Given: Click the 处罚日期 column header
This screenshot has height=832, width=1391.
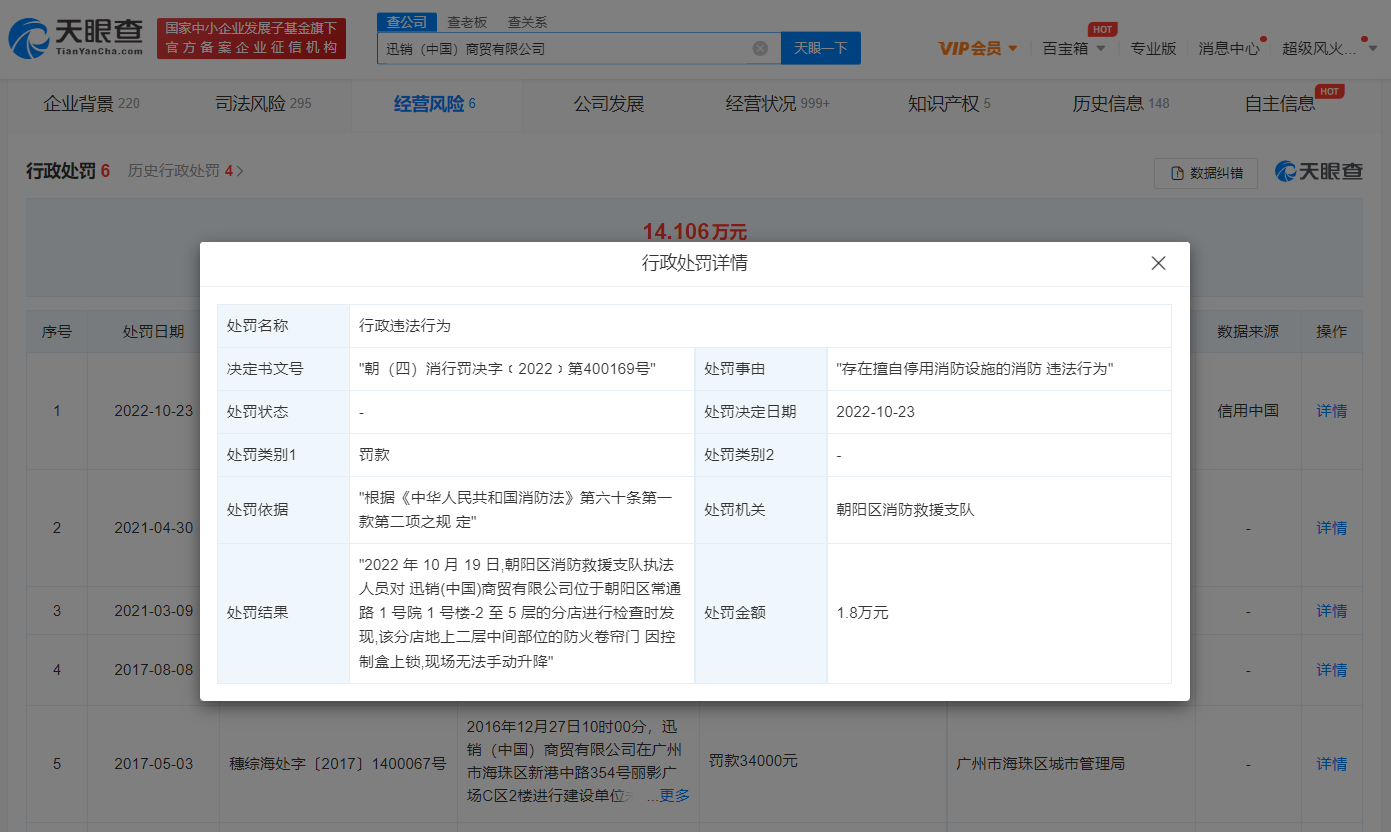Looking at the screenshot, I should (x=153, y=332).
